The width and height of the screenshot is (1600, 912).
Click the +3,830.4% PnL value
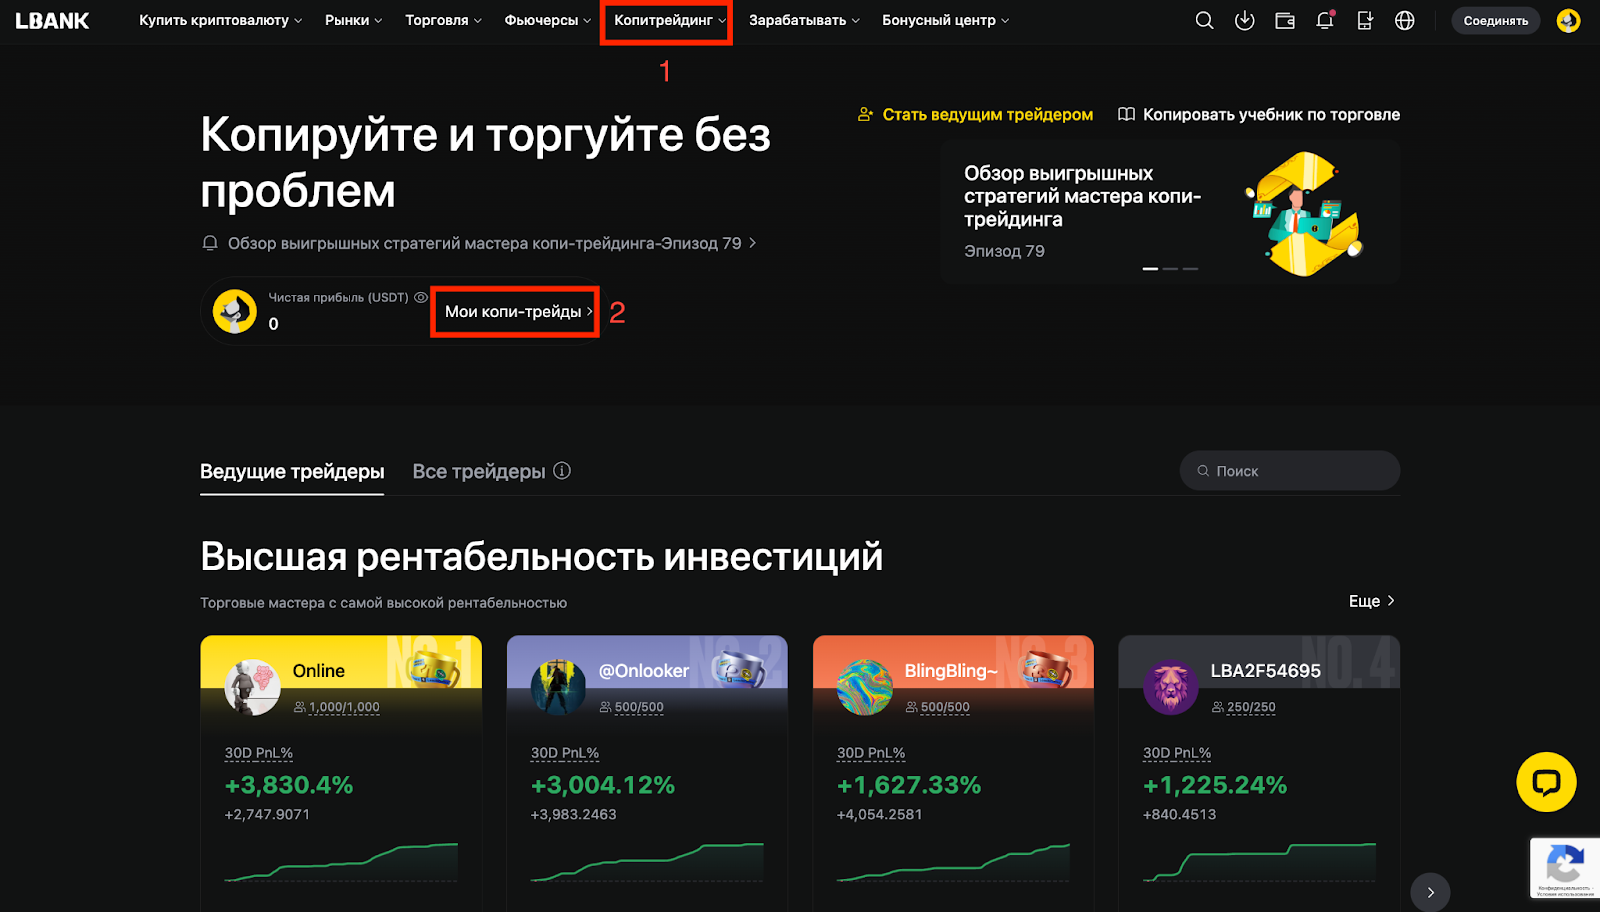coord(289,785)
